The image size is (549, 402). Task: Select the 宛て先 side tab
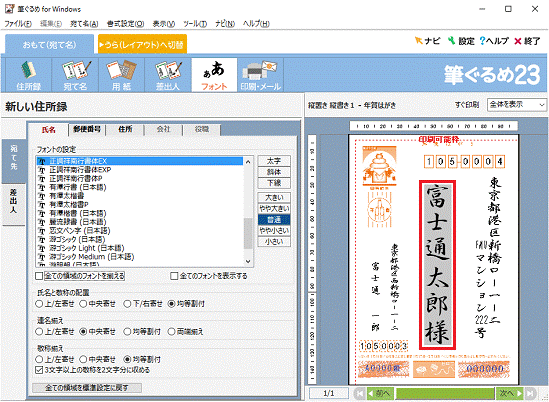point(14,161)
